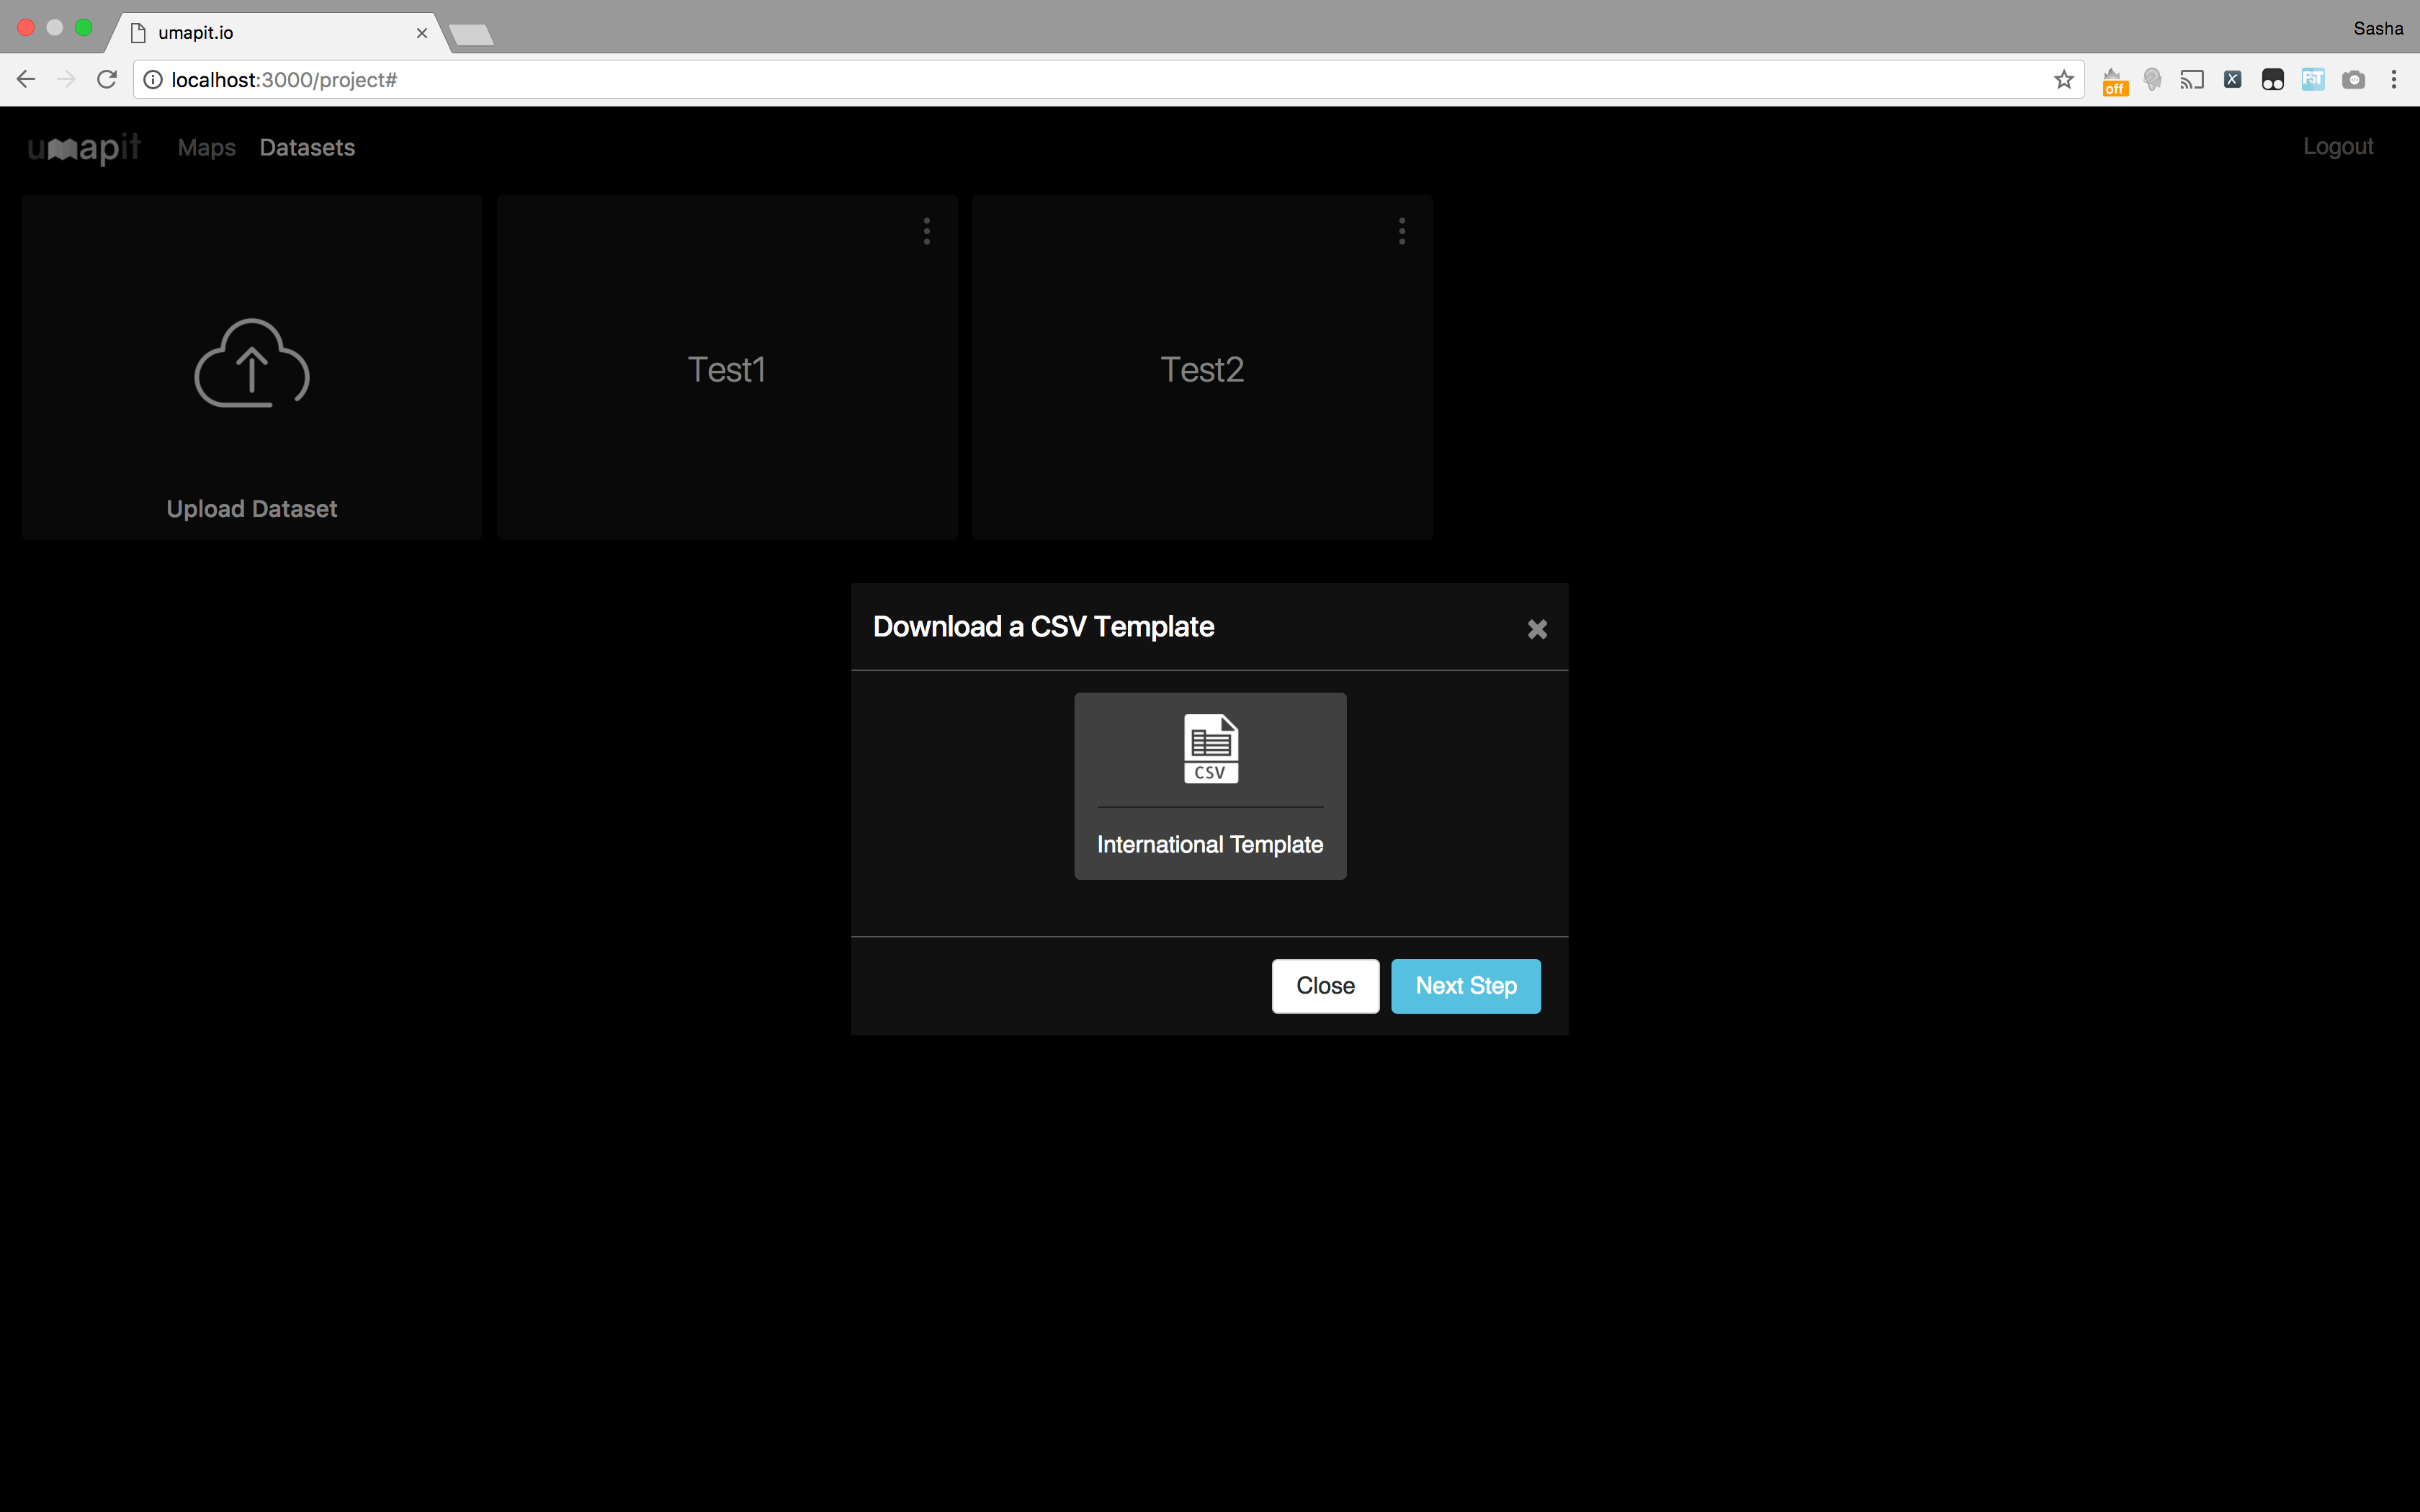Click the Upload Dataset label
The width and height of the screenshot is (2420, 1512).
pos(252,509)
